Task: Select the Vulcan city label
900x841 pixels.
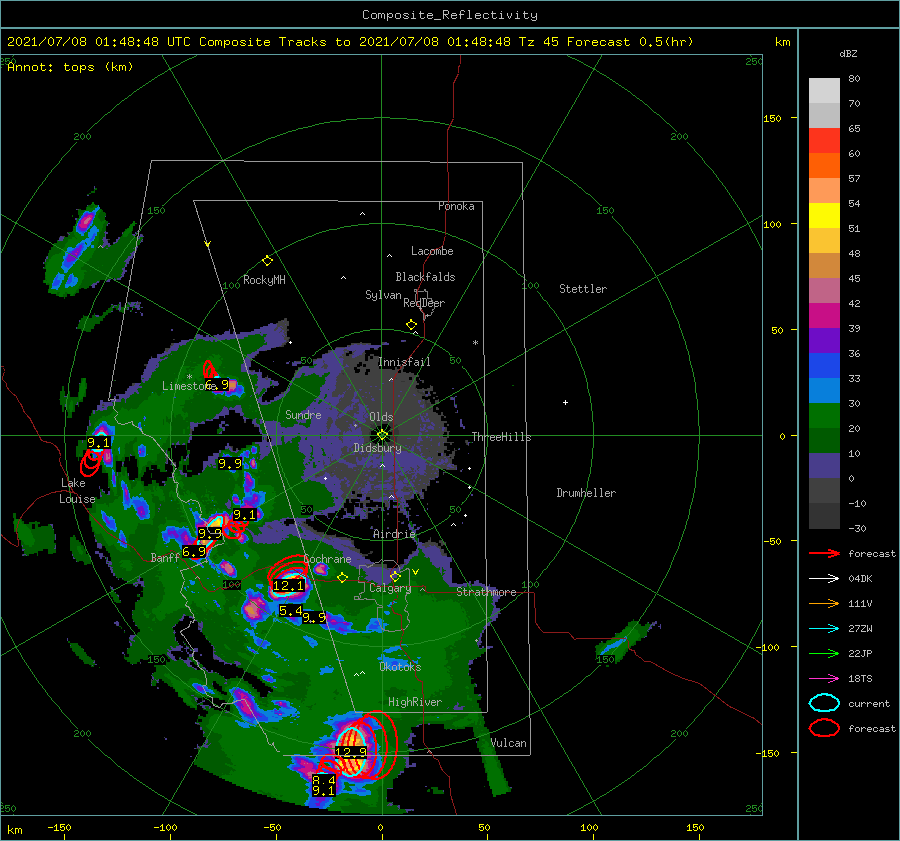Action: (509, 743)
